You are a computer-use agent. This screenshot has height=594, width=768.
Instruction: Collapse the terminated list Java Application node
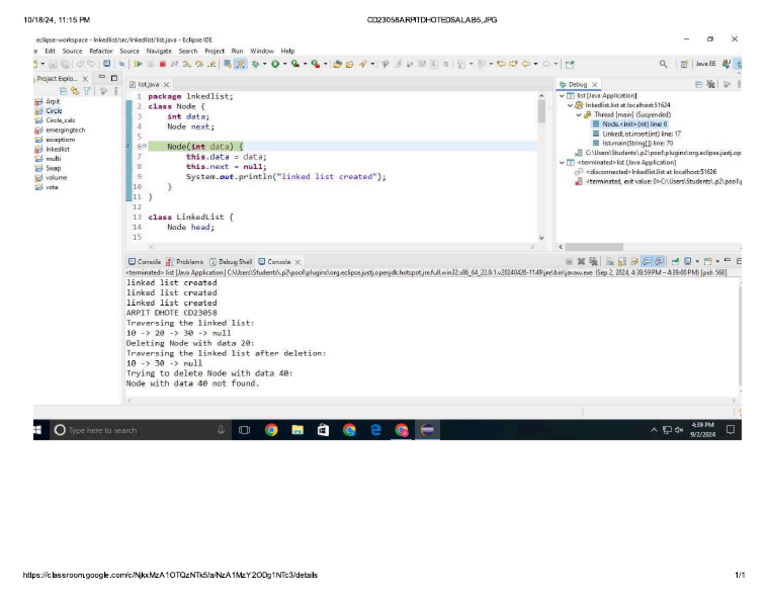[562, 162]
